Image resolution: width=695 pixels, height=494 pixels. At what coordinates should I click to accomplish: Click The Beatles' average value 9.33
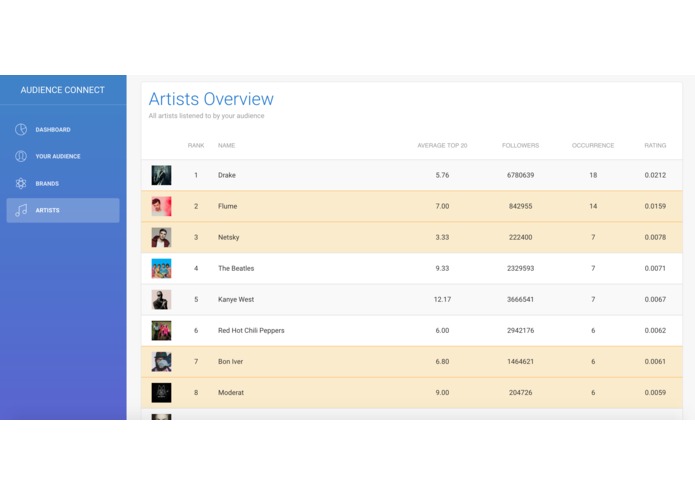coord(442,268)
